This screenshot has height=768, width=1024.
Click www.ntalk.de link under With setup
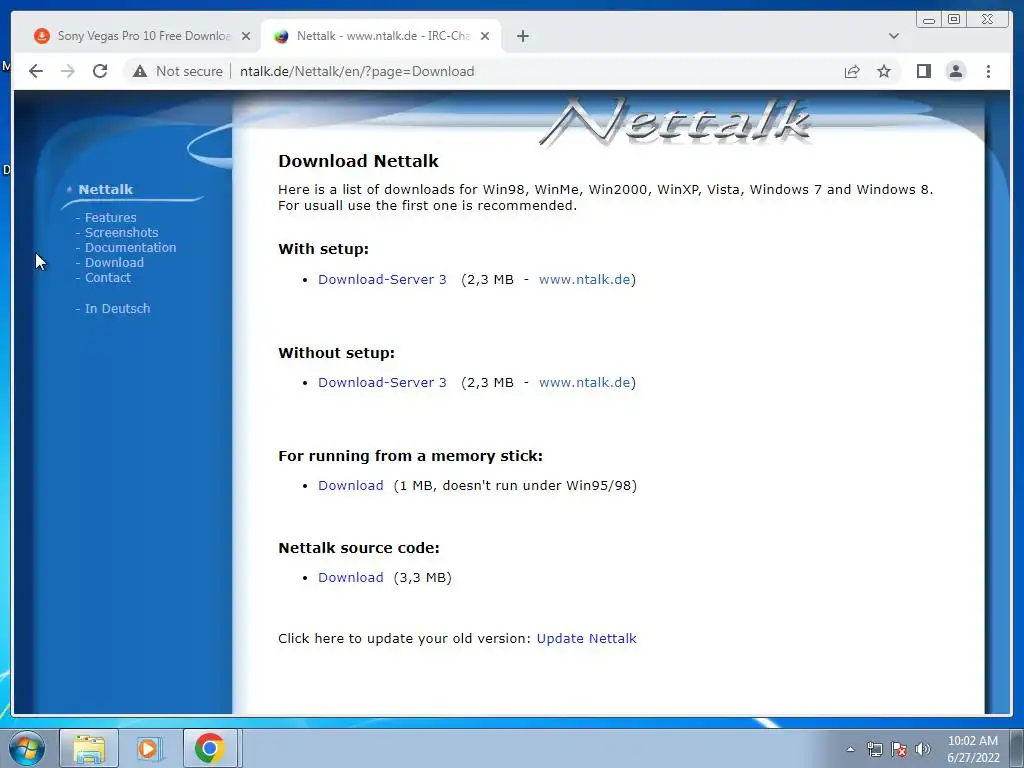click(x=584, y=280)
